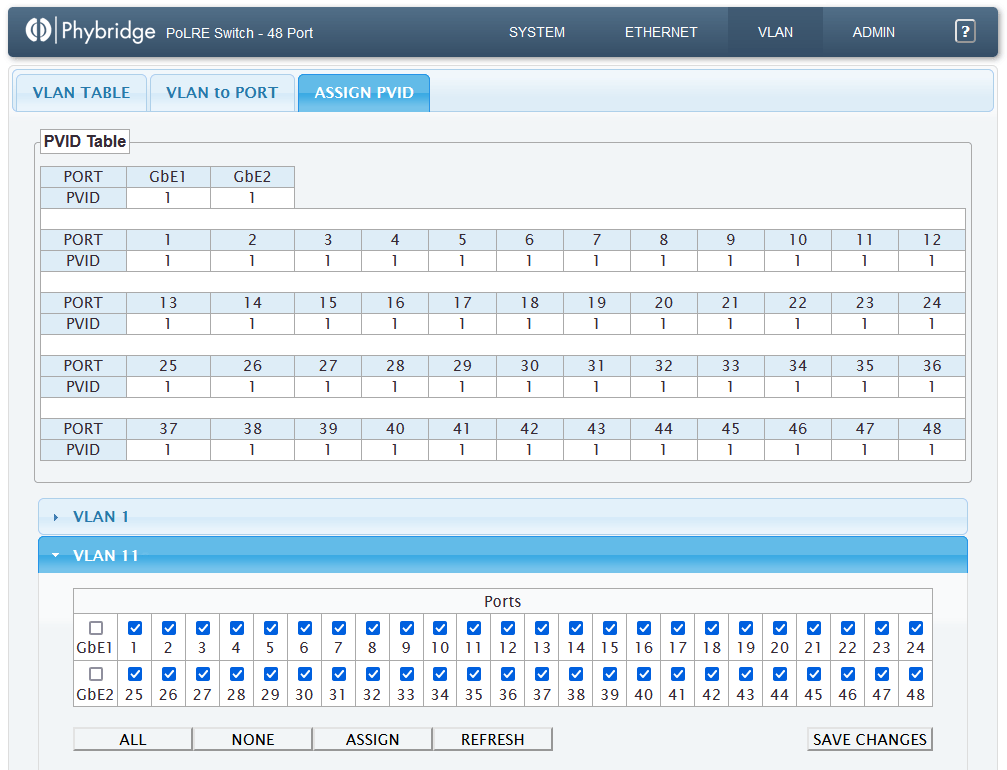Image resolution: width=1007 pixels, height=770 pixels.
Task: Uncheck port 12 checkbox
Action: pos(508,627)
